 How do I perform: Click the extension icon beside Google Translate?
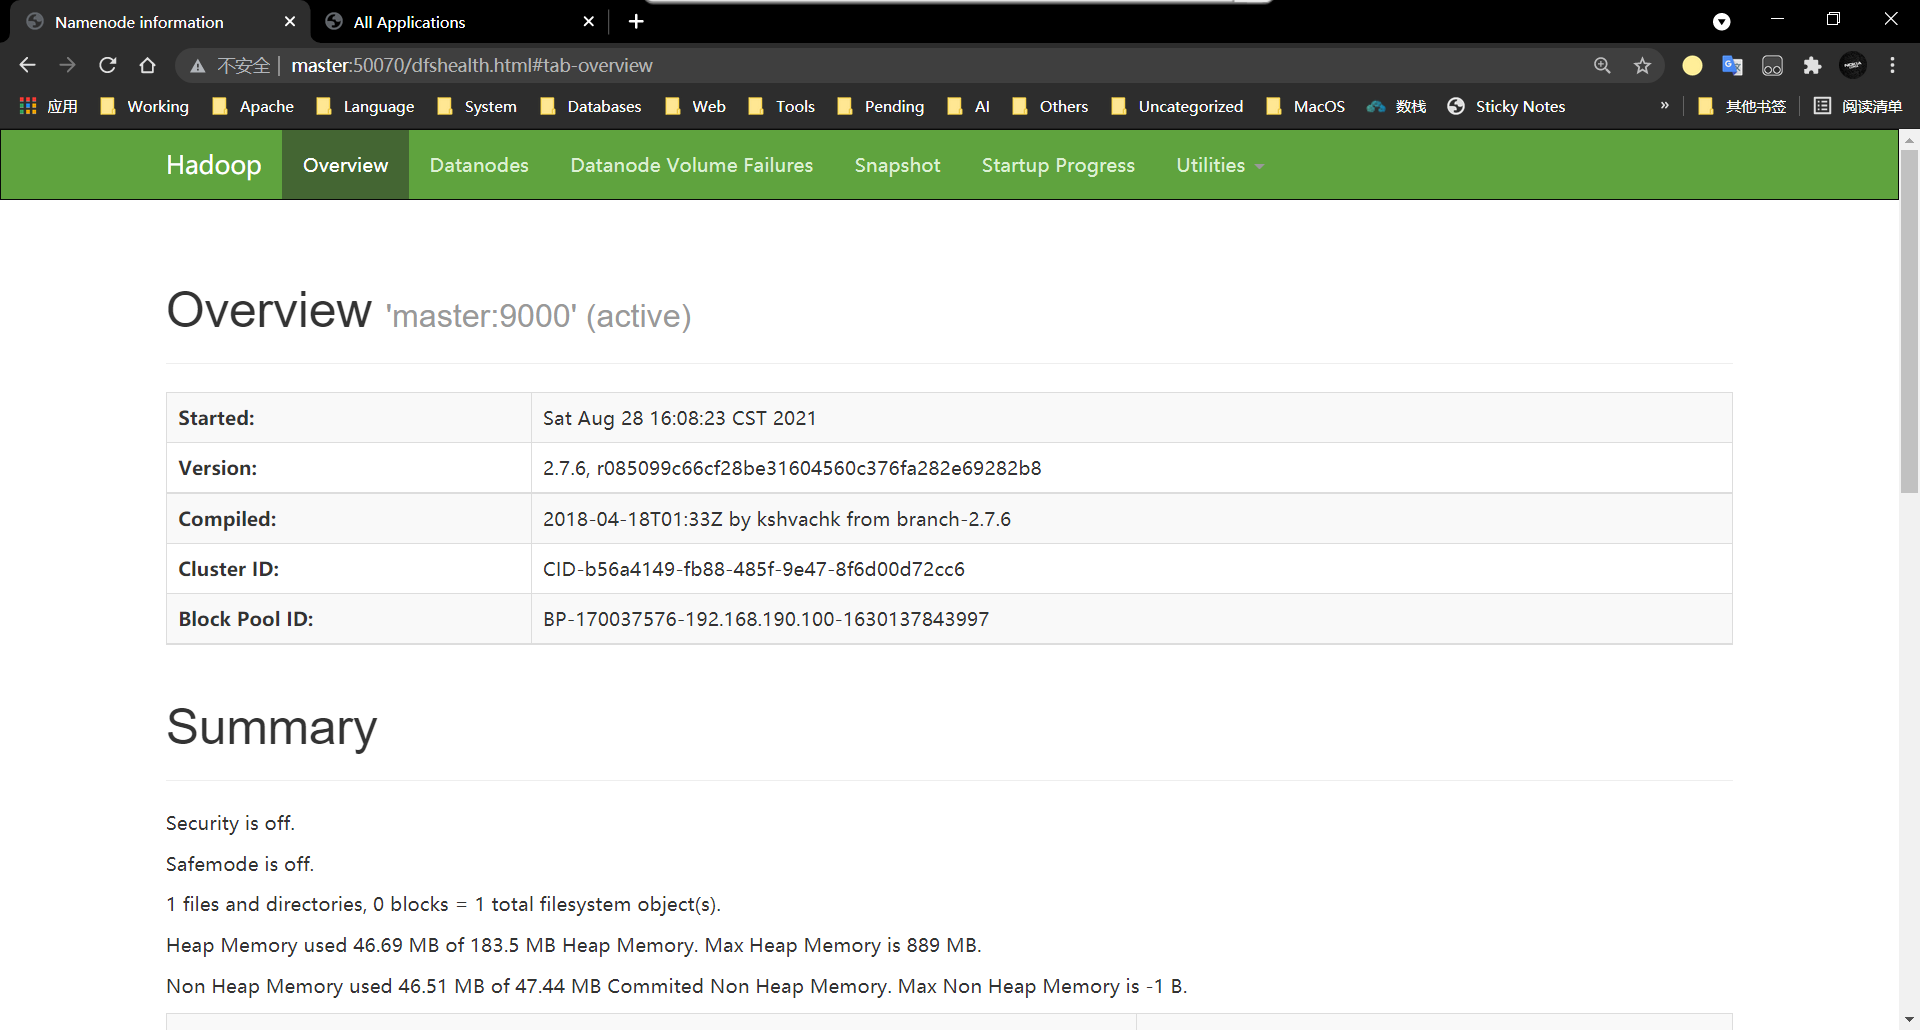click(1772, 65)
